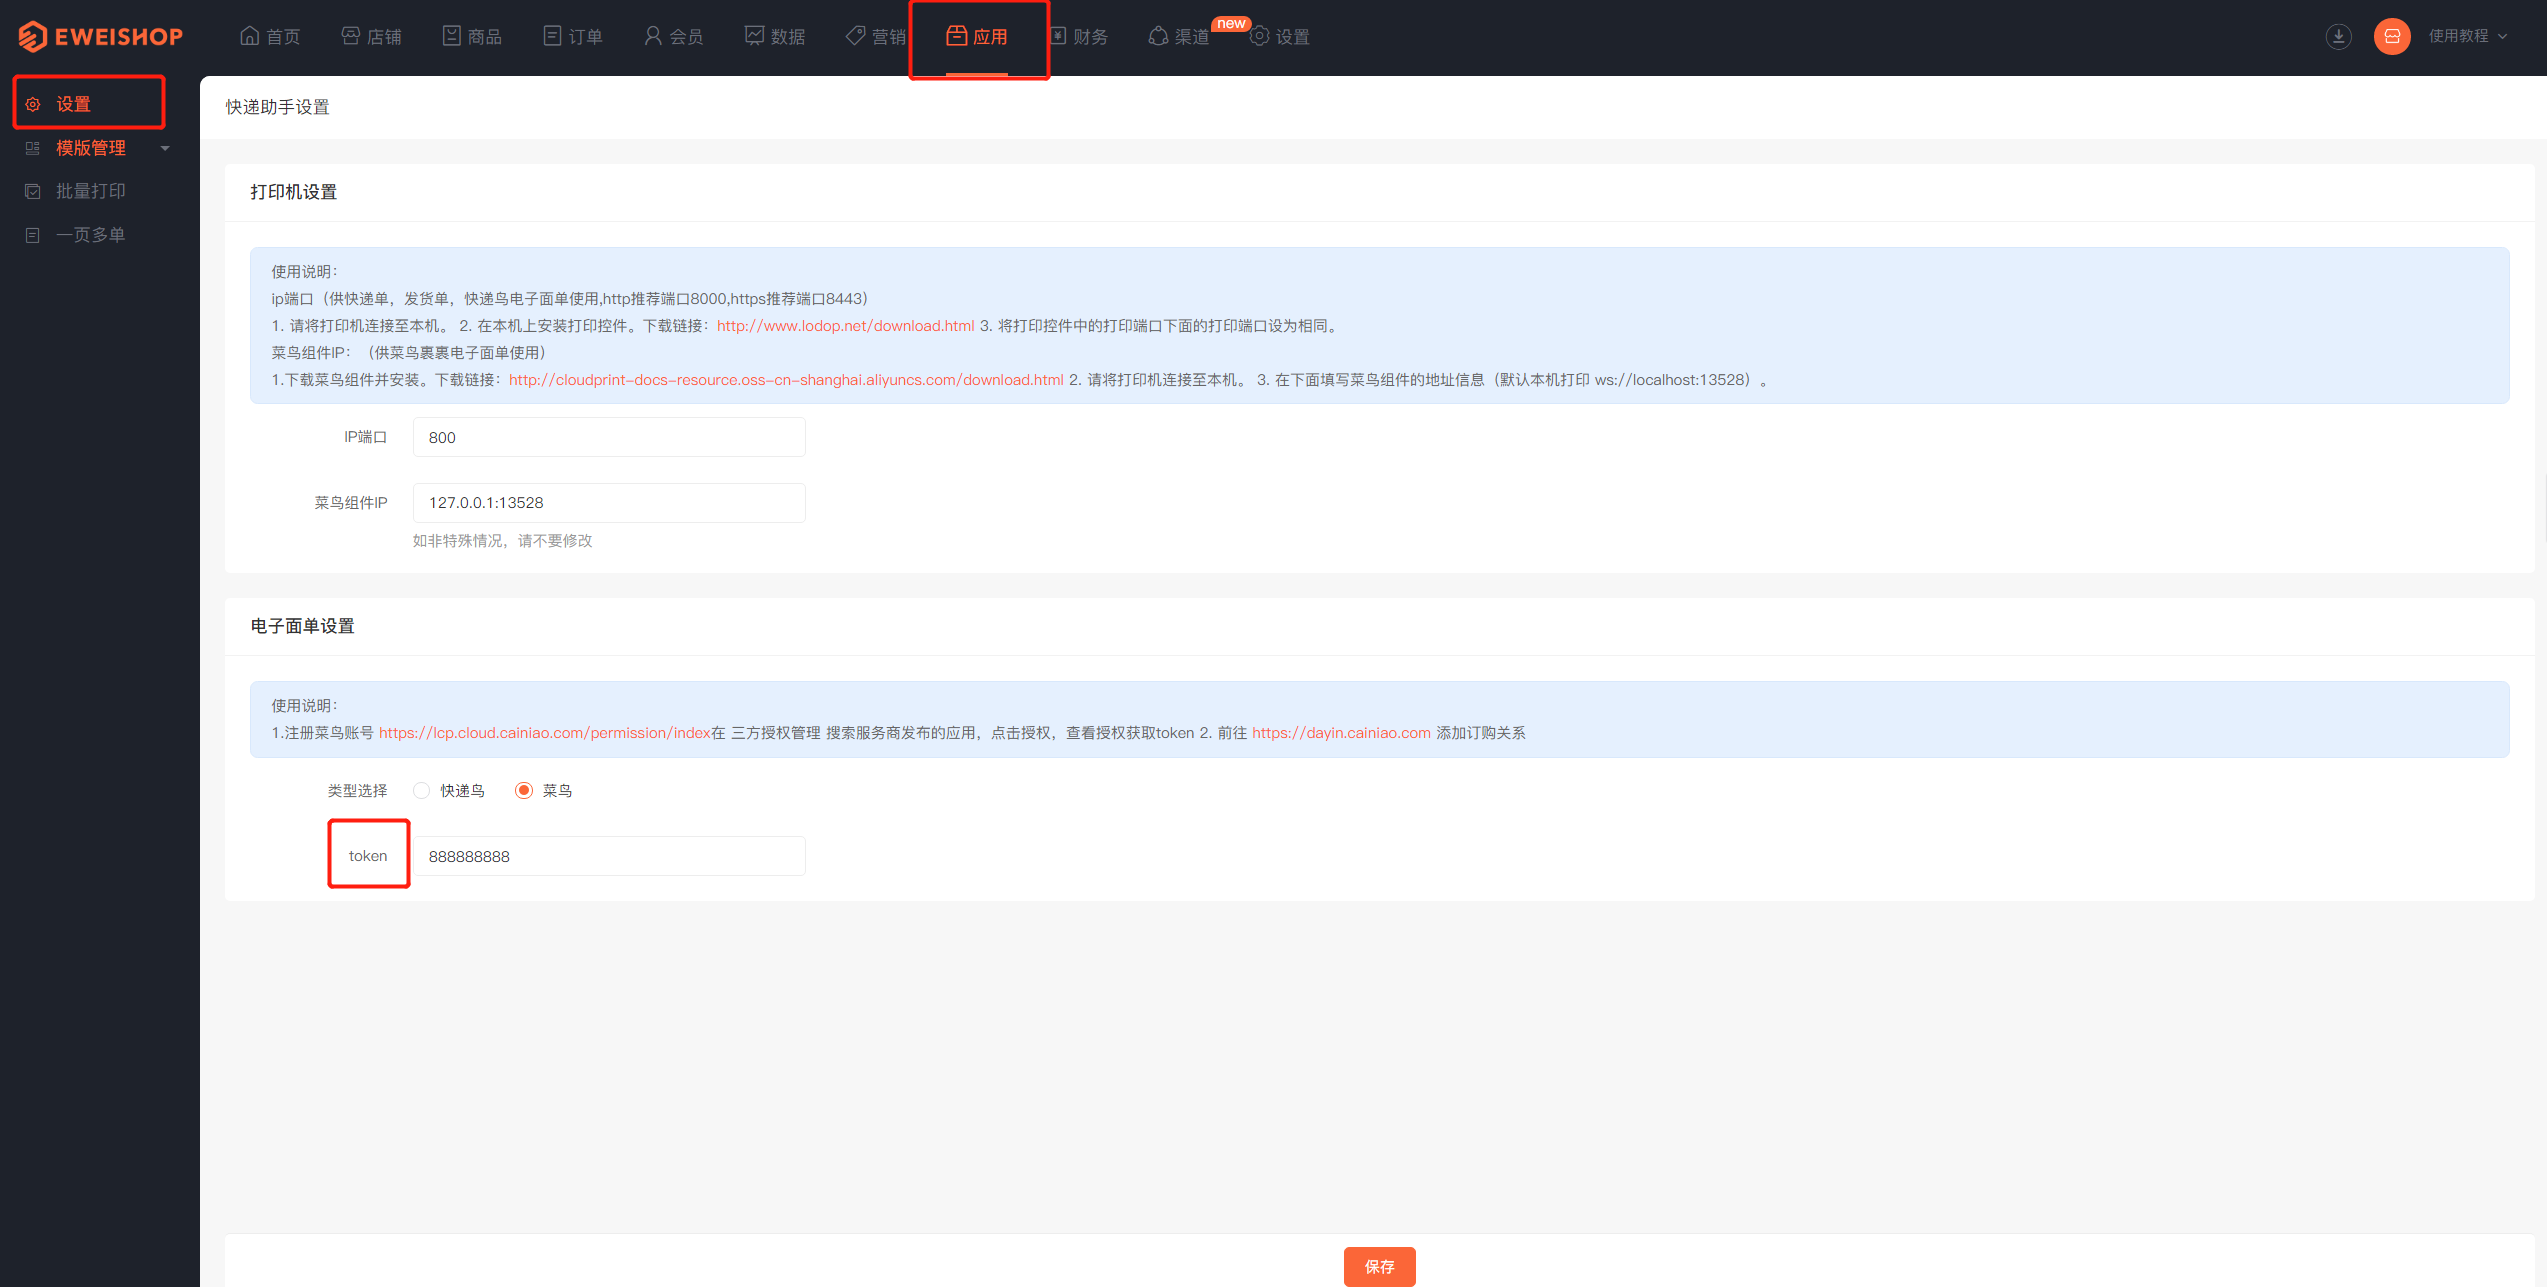The height and width of the screenshot is (1287, 2547).
Task: Click the 保存 save button
Action: (1379, 1266)
